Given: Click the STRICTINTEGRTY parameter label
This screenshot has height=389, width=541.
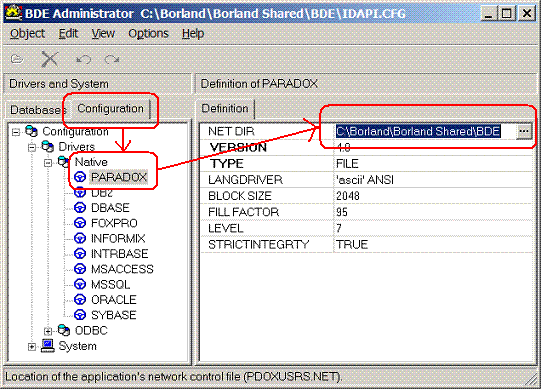Looking at the screenshot, I should (258, 244).
